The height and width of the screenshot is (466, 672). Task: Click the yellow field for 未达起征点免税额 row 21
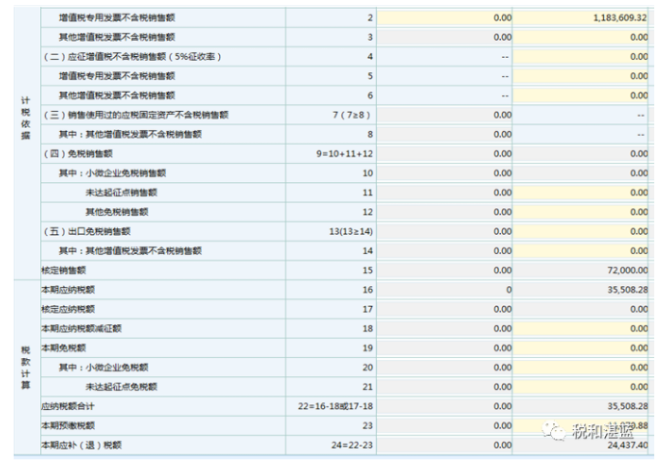point(581,387)
